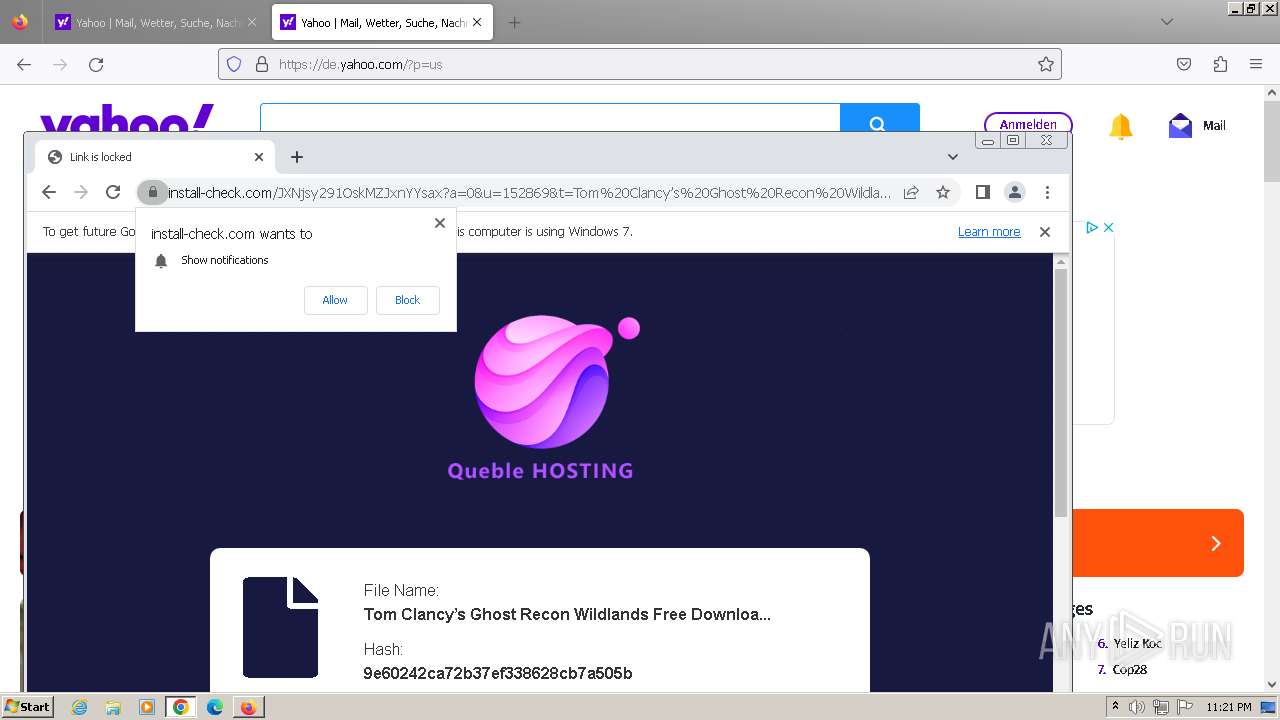Open Chrome profile avatar menu
Viewport: 1280px width, 720px height.
click(1015, 192)
